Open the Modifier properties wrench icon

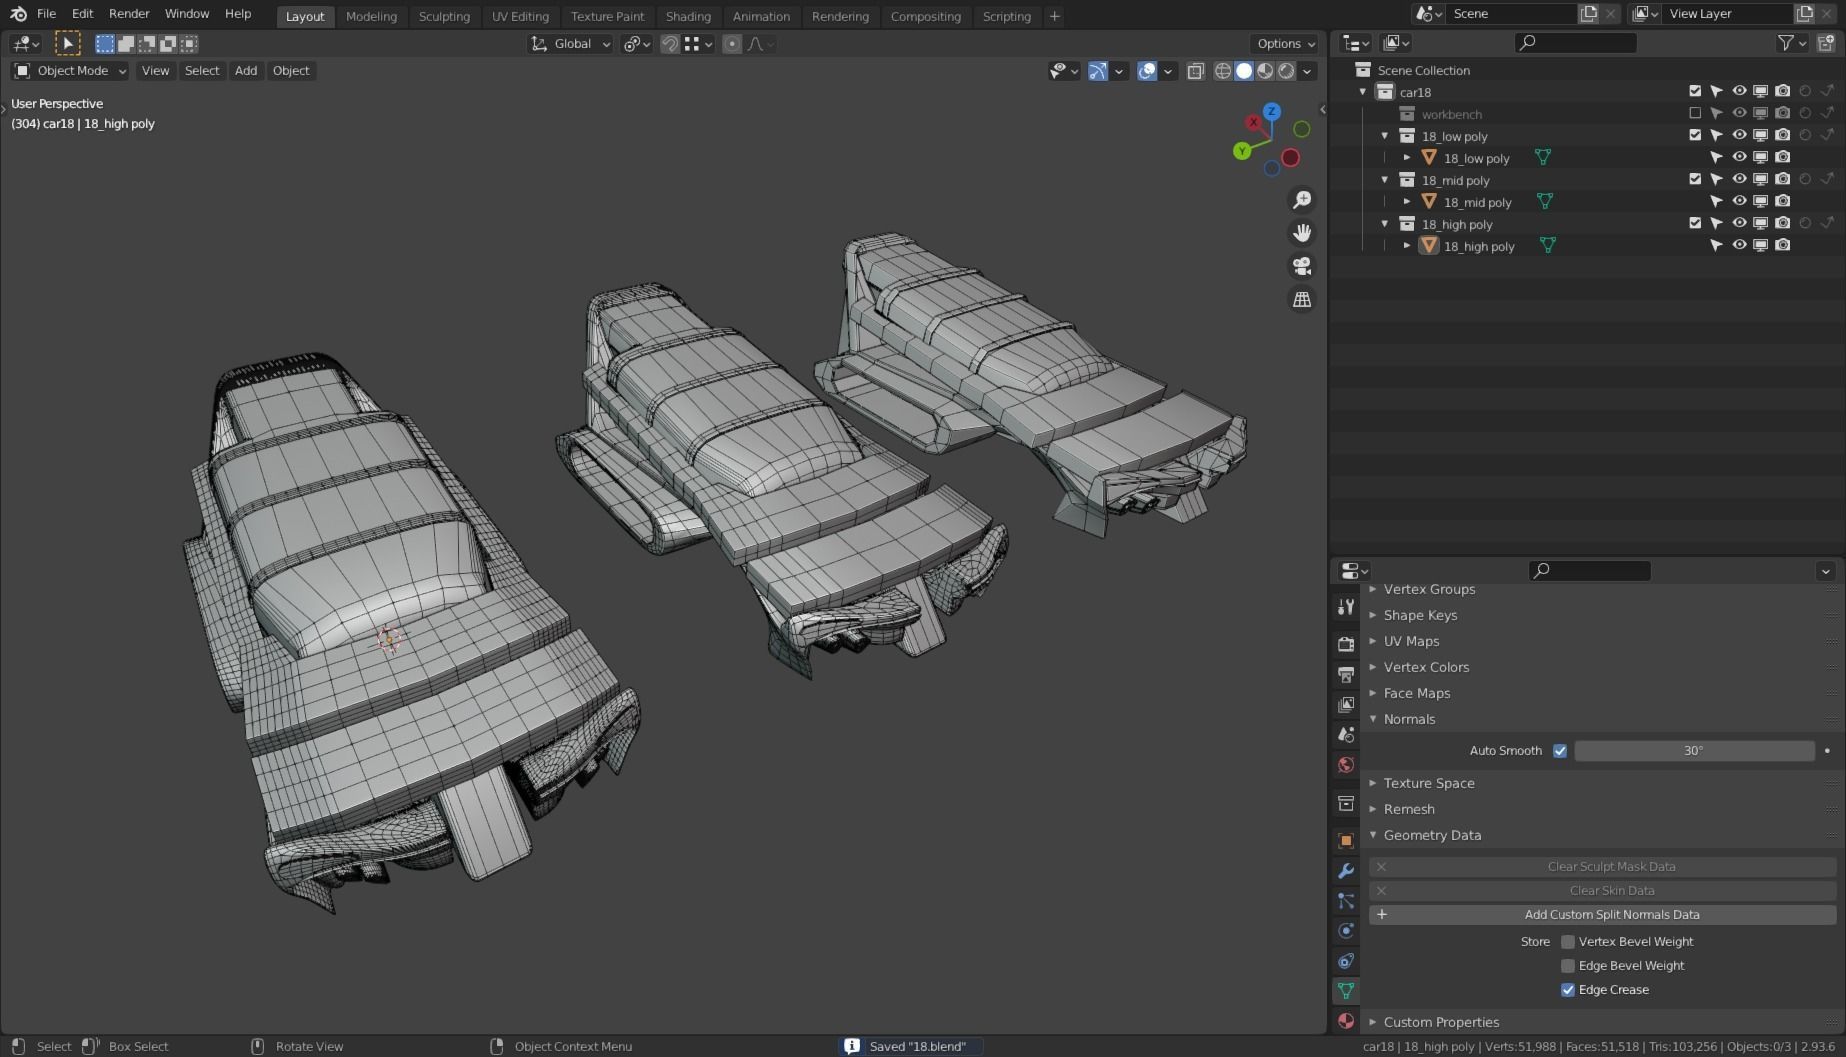tap(1346, 871)
